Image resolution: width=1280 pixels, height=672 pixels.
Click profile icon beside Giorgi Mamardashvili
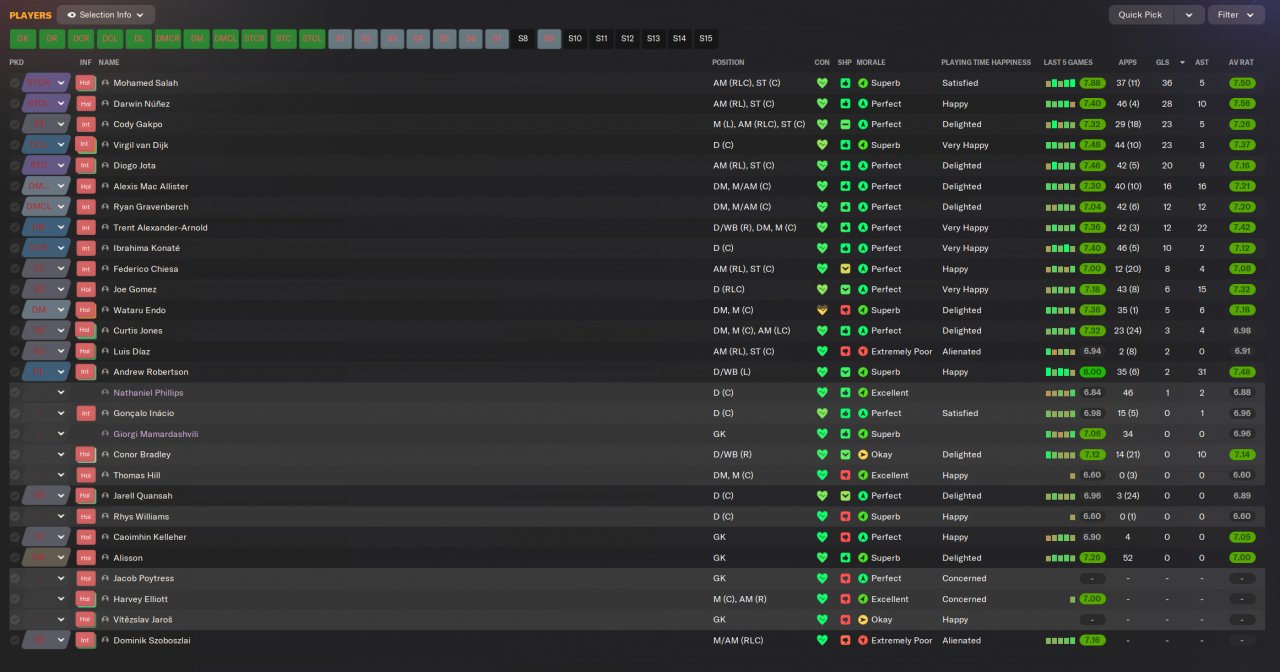pyautogui.click(x=105, y=434)
